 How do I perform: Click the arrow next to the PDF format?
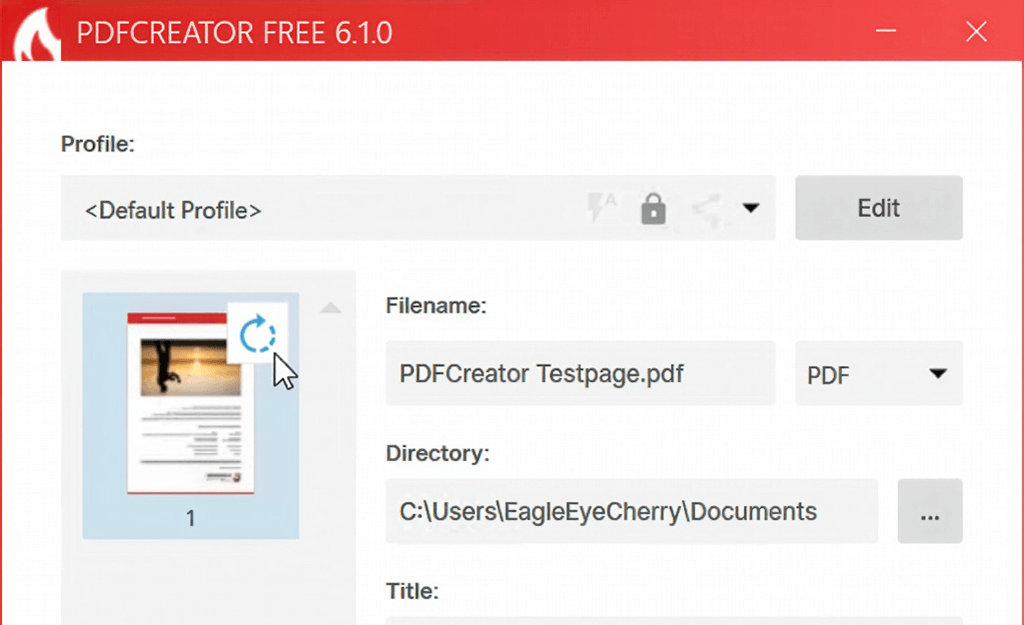pos(937,373)
